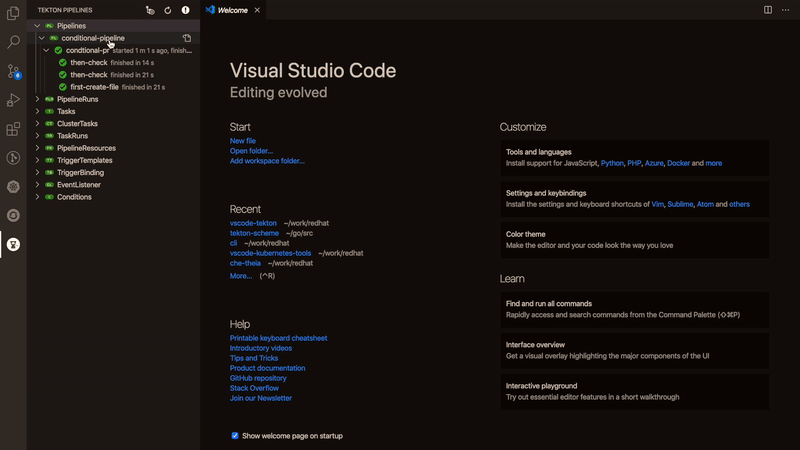Screen dimensions: 800x450
Task: Open the OpenShift activity bar icon
Action: [13, 215]
